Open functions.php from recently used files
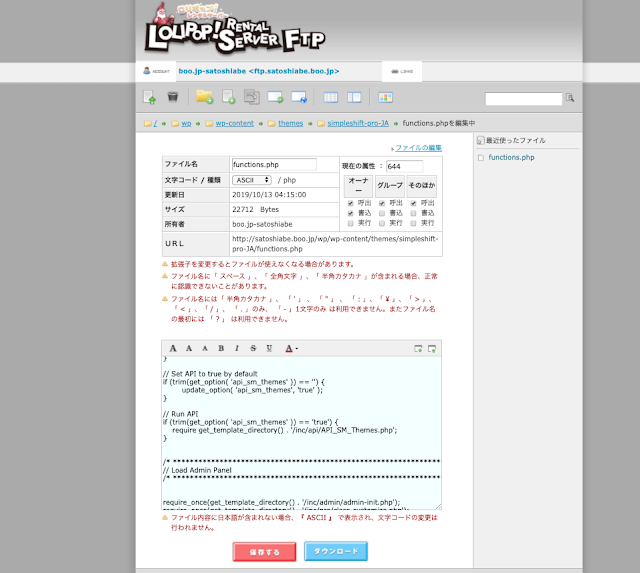640x573 pixels. [511, 157]
